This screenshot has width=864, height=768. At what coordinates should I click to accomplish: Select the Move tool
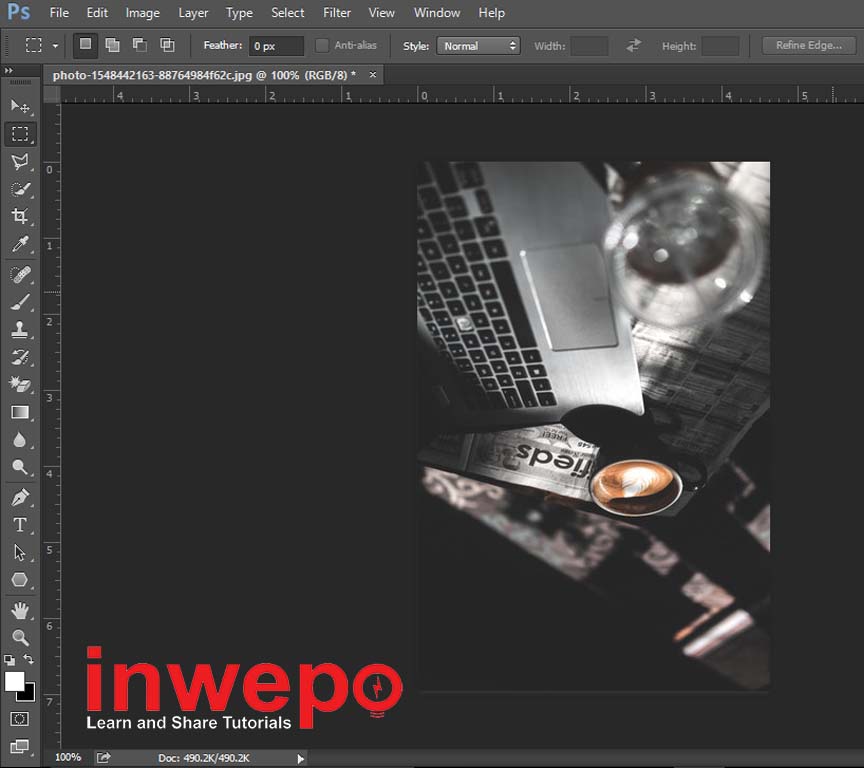click(x=19, y=106)
